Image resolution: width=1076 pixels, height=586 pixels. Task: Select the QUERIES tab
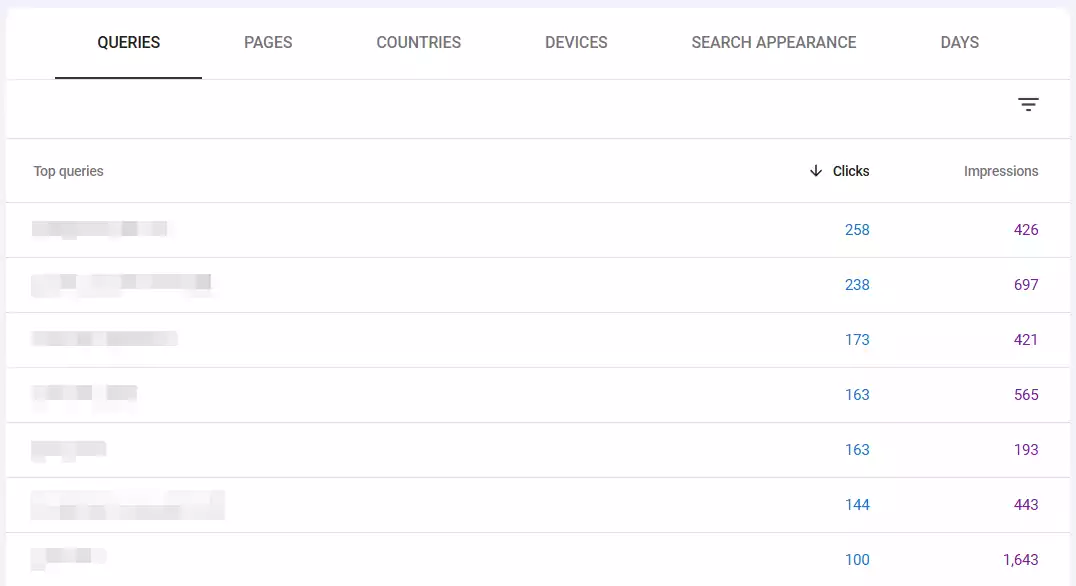[128, 42]
